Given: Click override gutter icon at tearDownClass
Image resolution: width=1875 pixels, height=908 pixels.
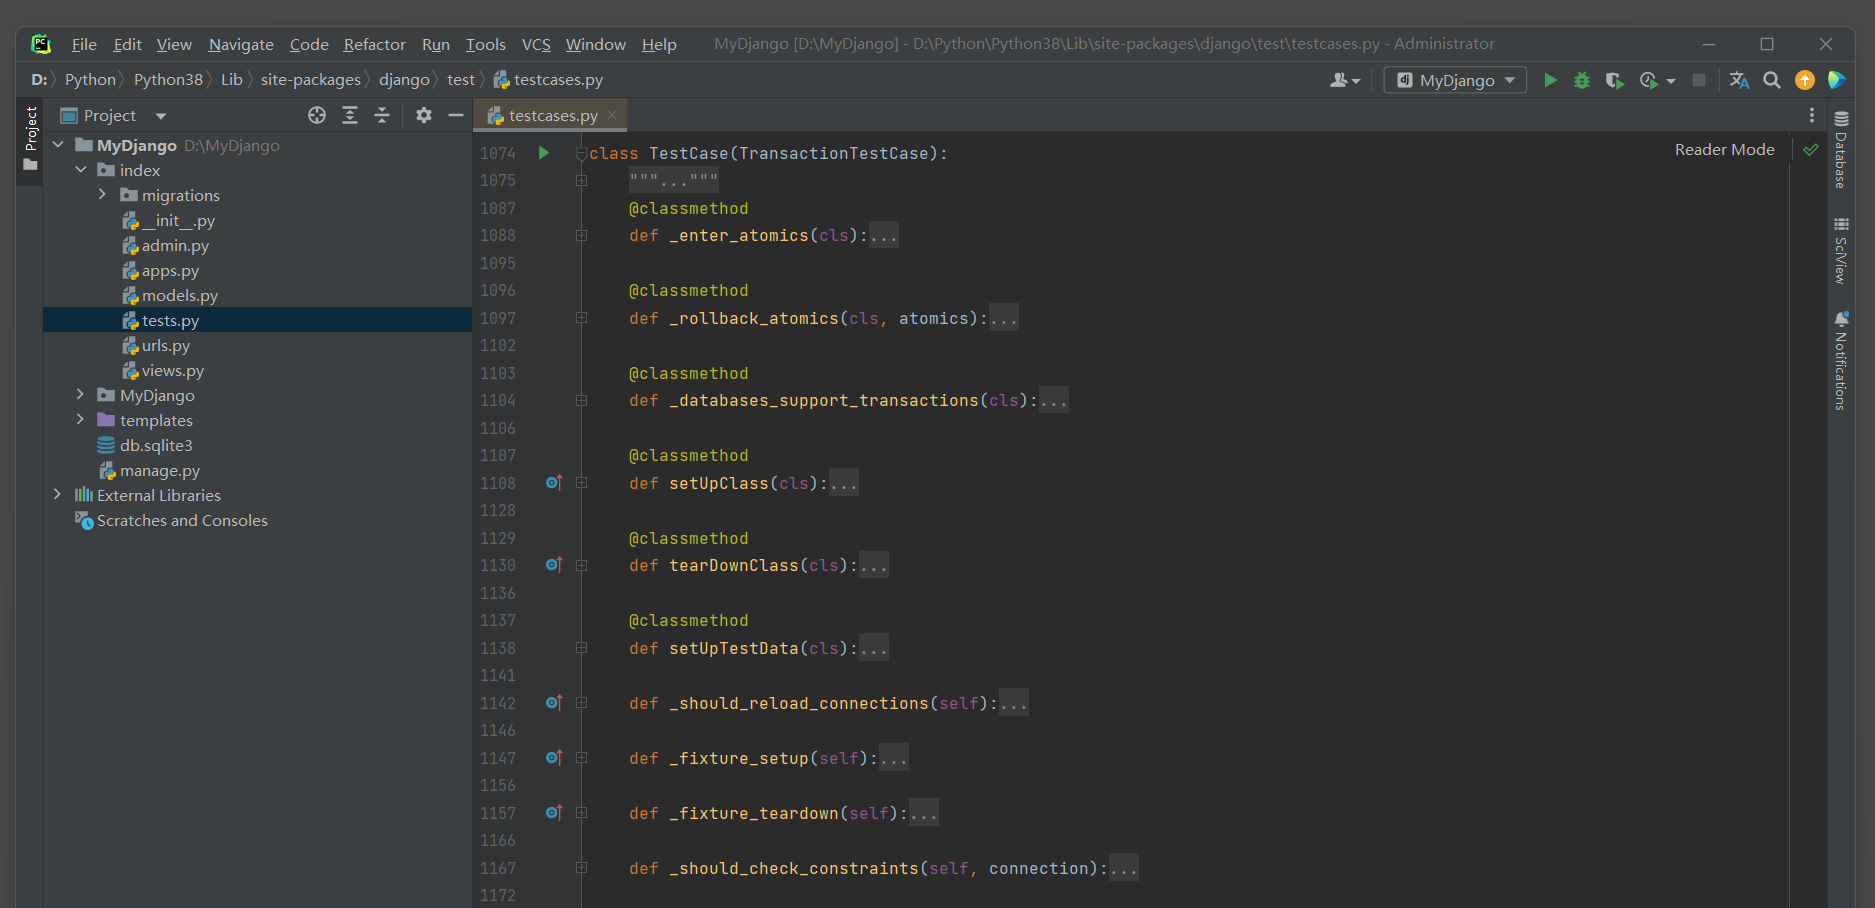Looking at the screenshot, I should [x=554, y=565].
